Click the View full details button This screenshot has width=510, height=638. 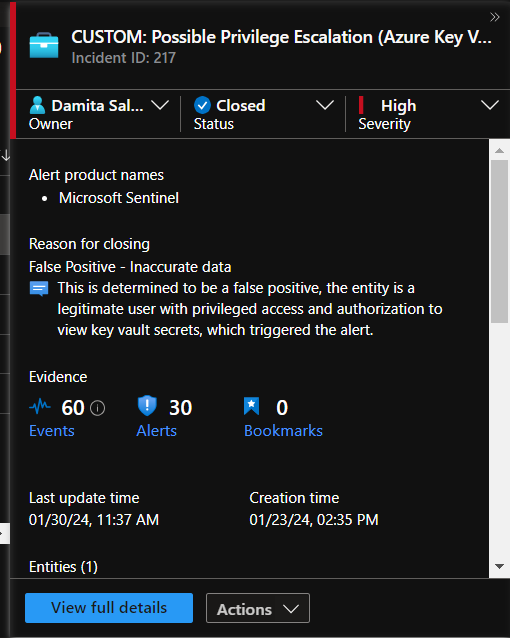click(x=109, y=608)
